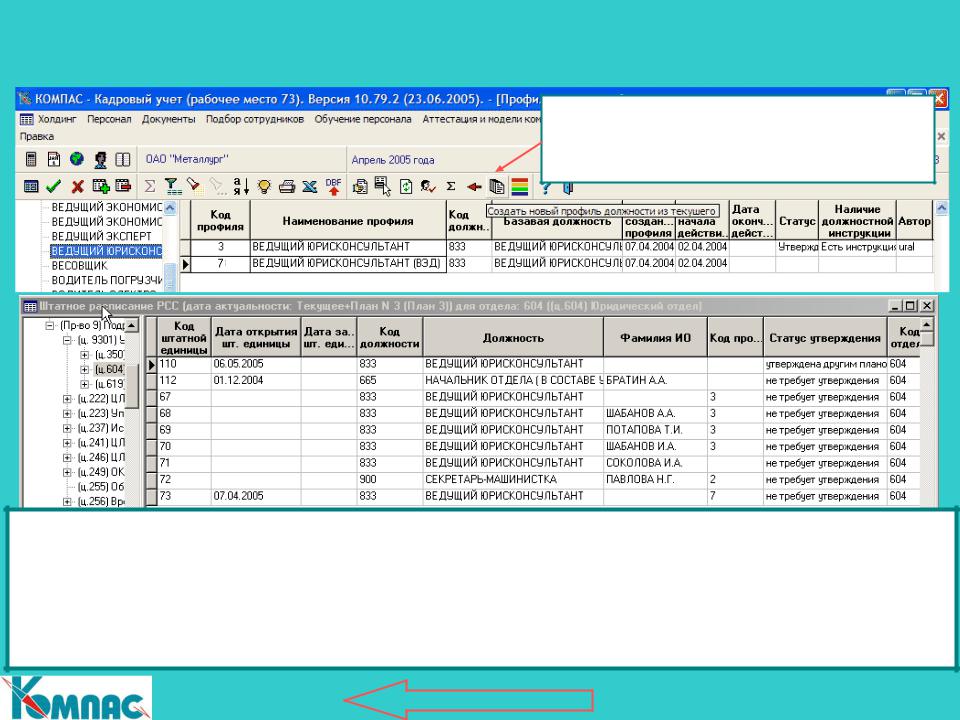The height and width of the screenshot is (720, 960).
Task: Open the Обучение персонала menu
Action: tap(363, 119)
